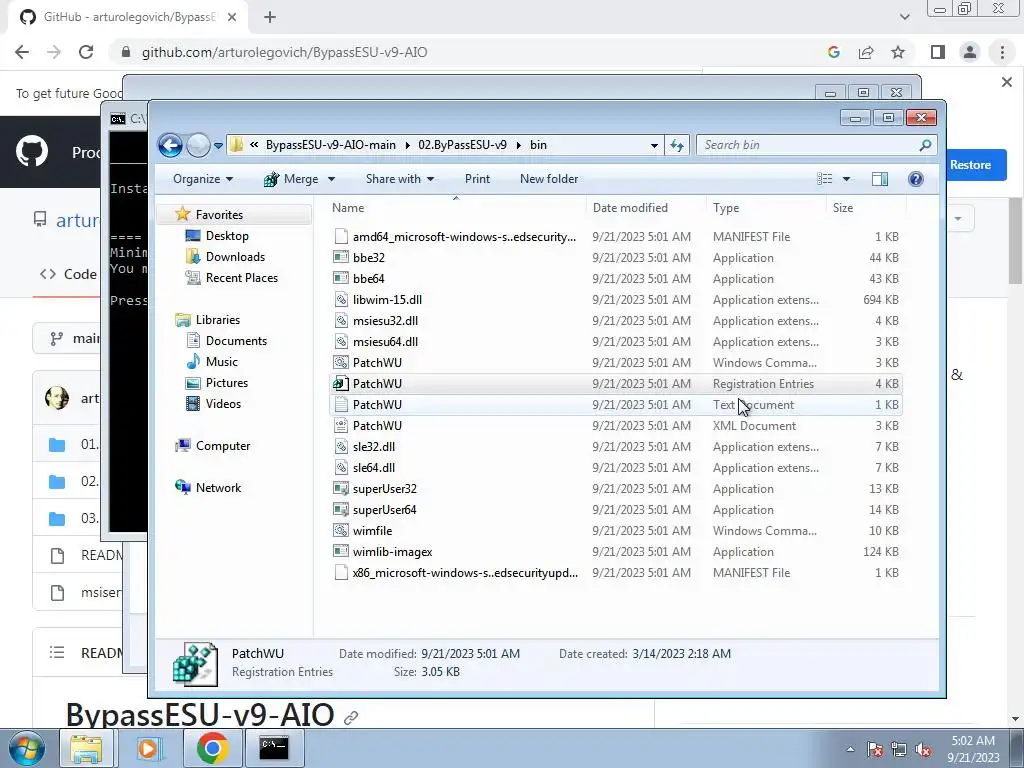Click the Chrome address bar URL
This screenshot has height=768, width=1024.
point(284,52)
